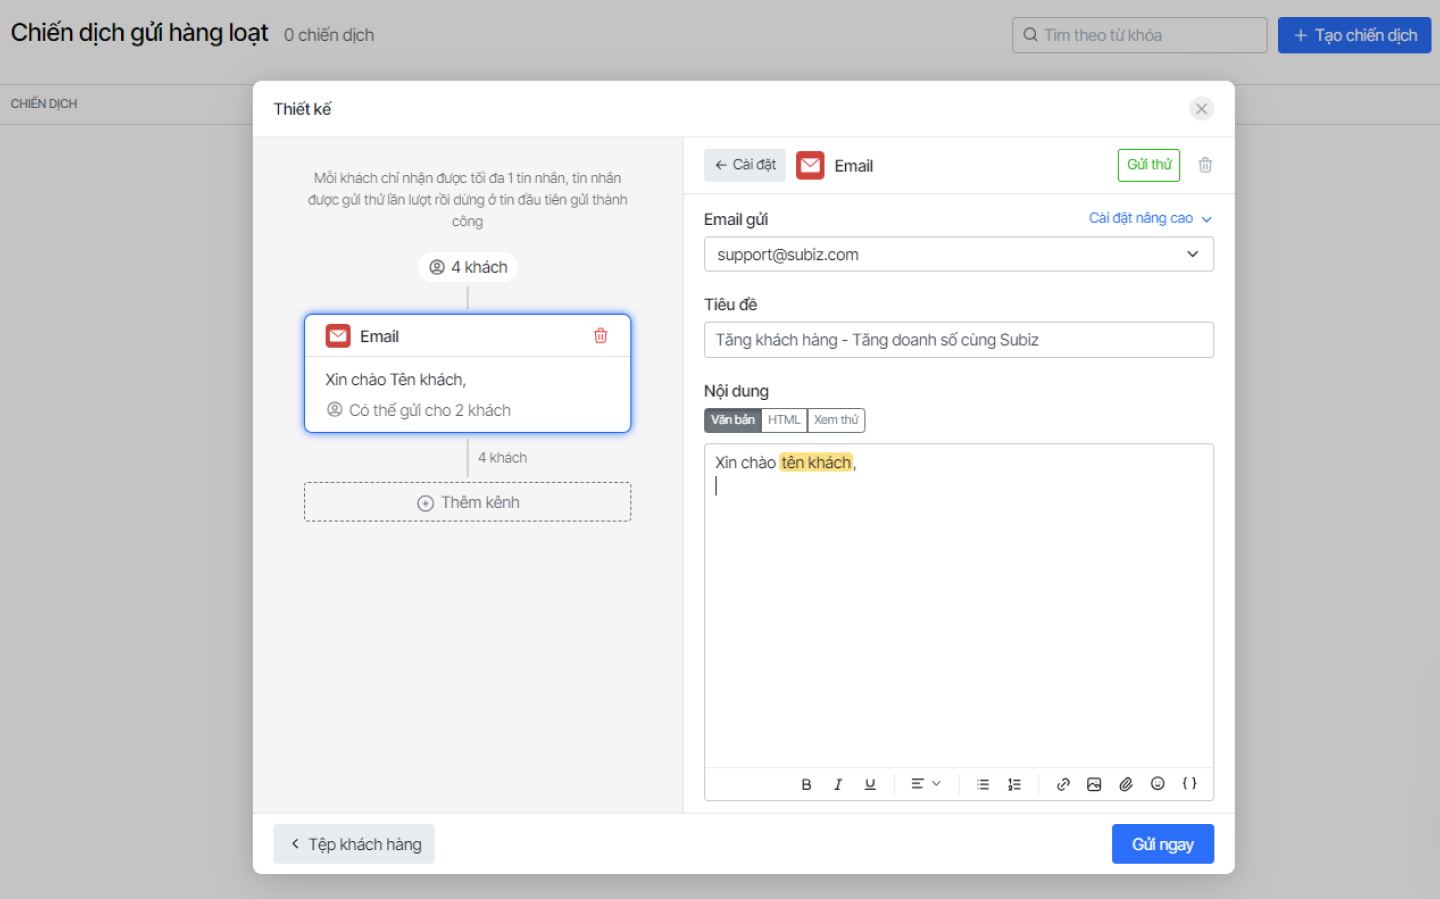Switch to the Xem thử preview tab
Viewport: 1440px width, 899px height.
pos(836,420)
